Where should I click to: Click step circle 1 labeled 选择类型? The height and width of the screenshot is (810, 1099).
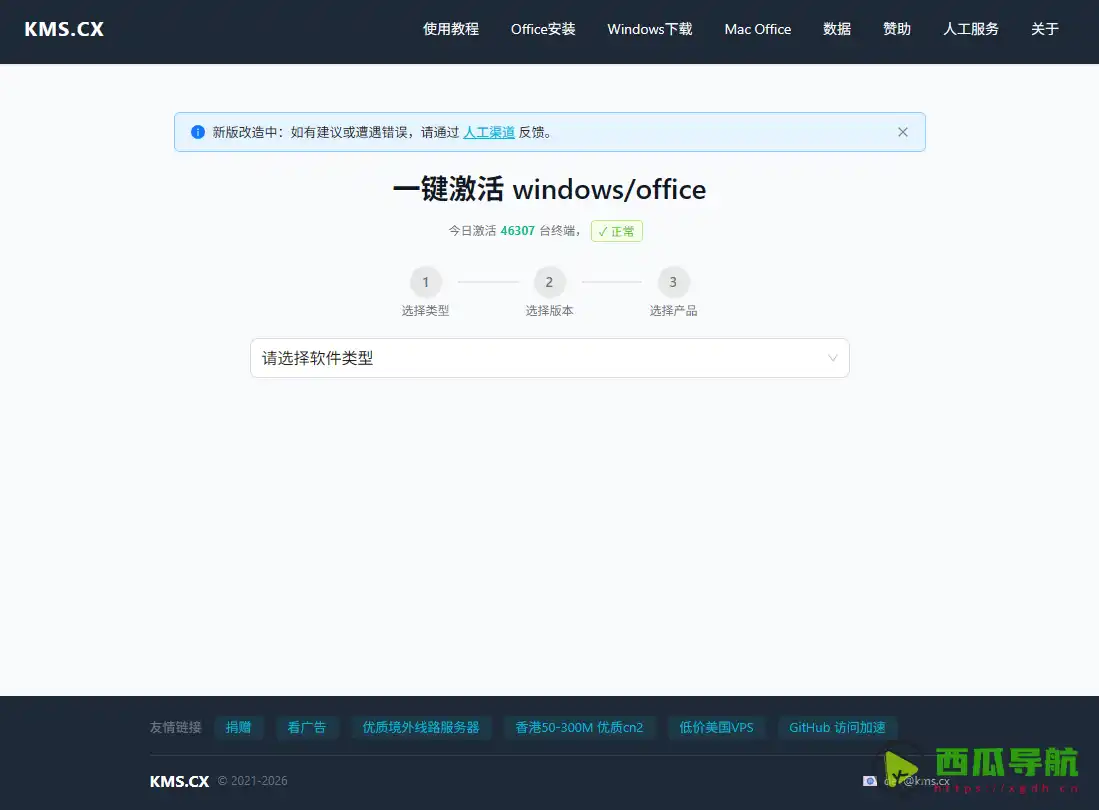point(425,281)
